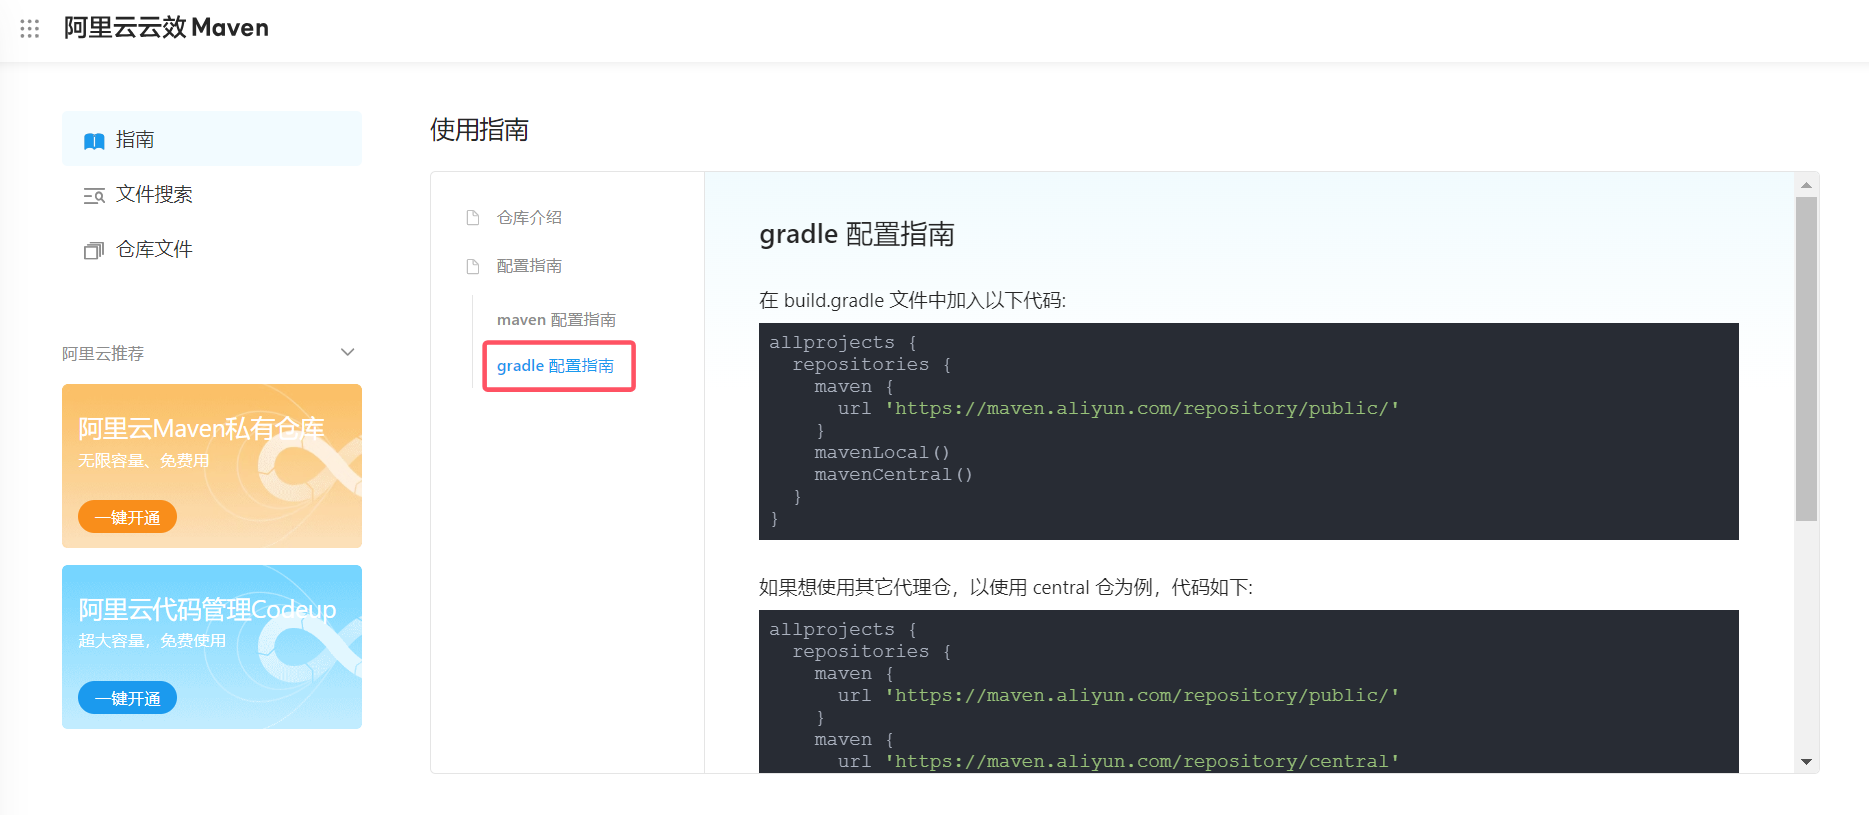
Task: Select maven 配置指南 sub-item
Action: [556, 320]
